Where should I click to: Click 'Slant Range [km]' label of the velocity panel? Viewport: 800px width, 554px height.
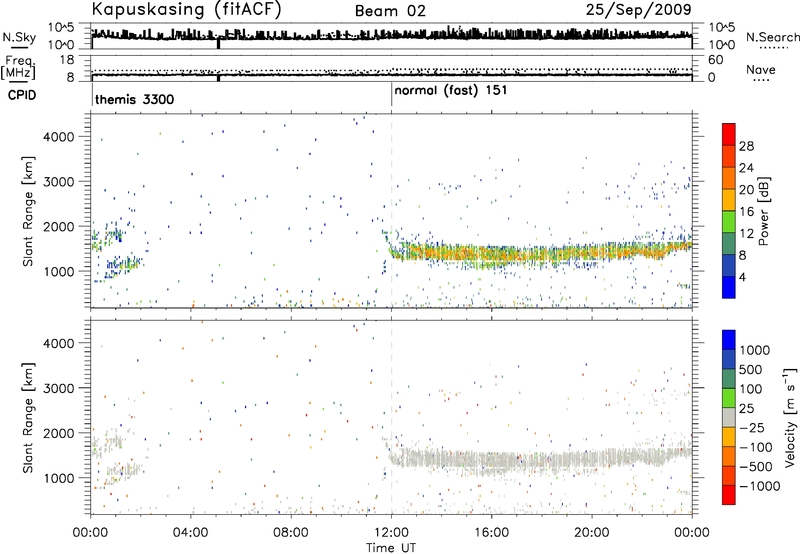pyautogui.click(x=28, y=418)
